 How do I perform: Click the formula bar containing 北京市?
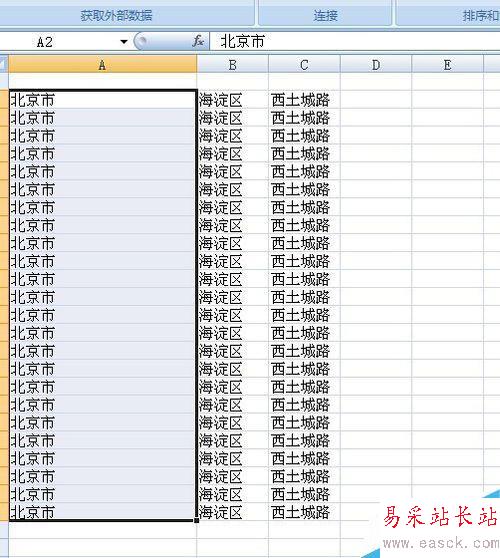355,42
